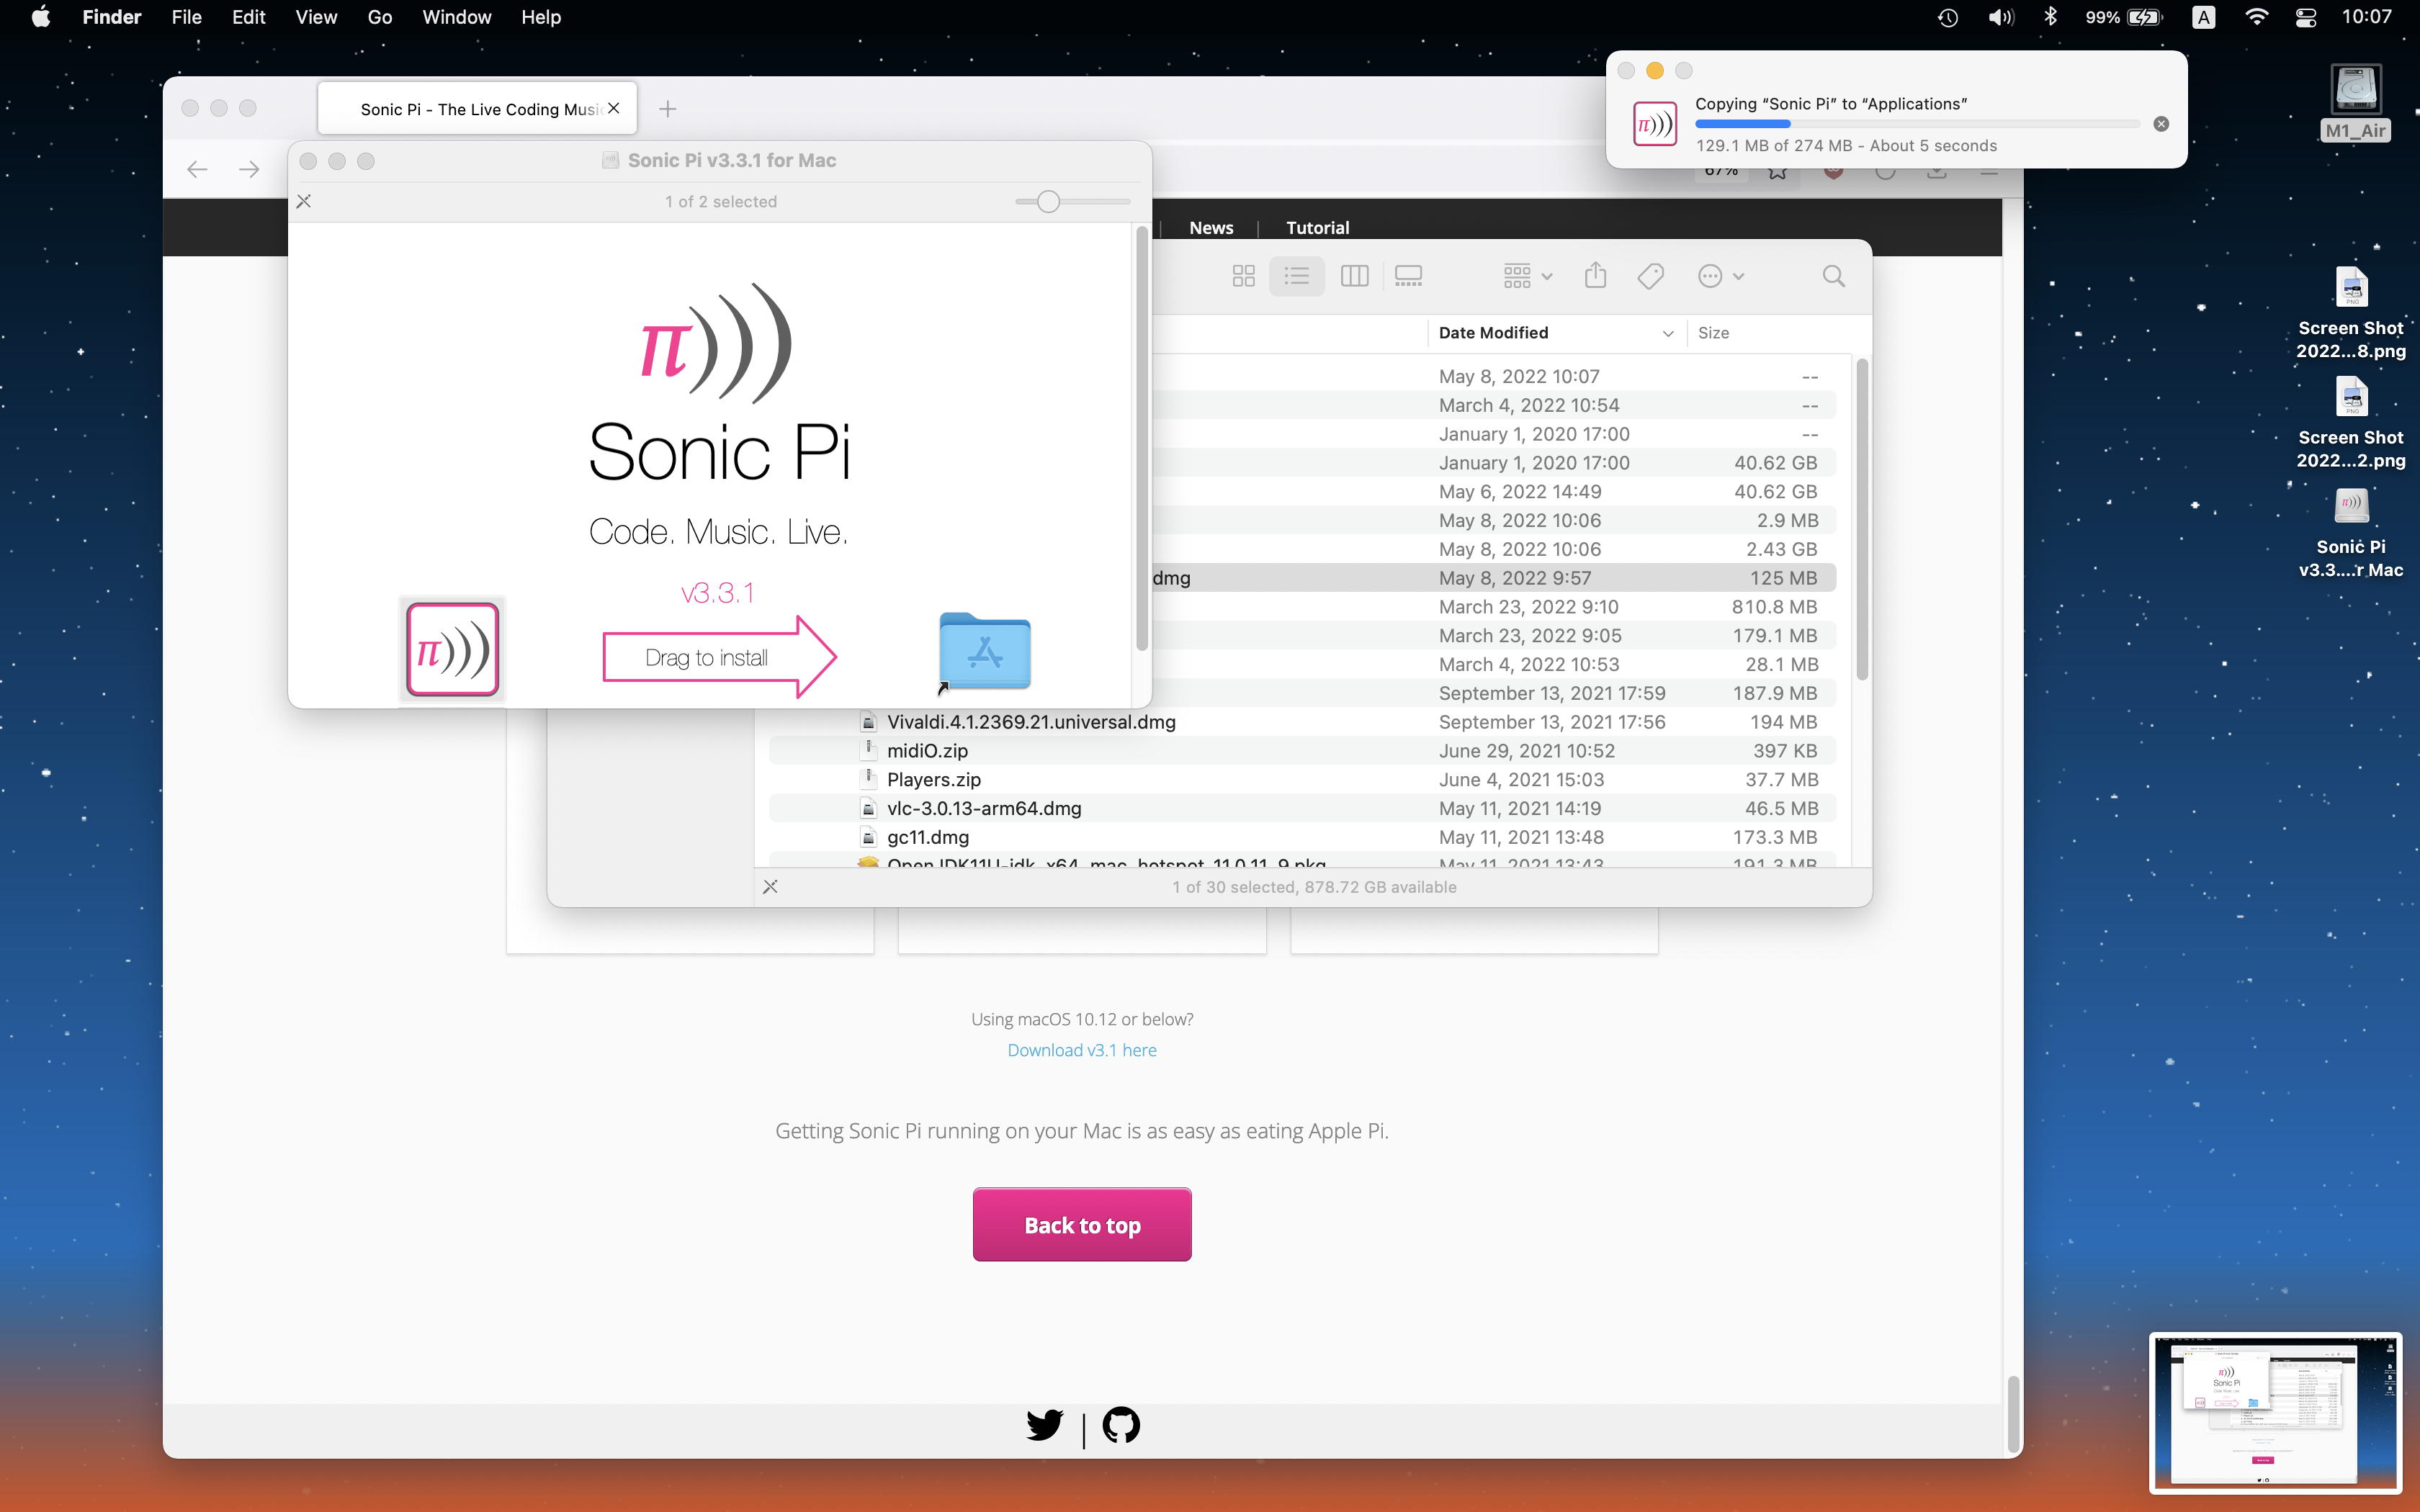Open the Go menu in menu bar

[x=379, y=17]
